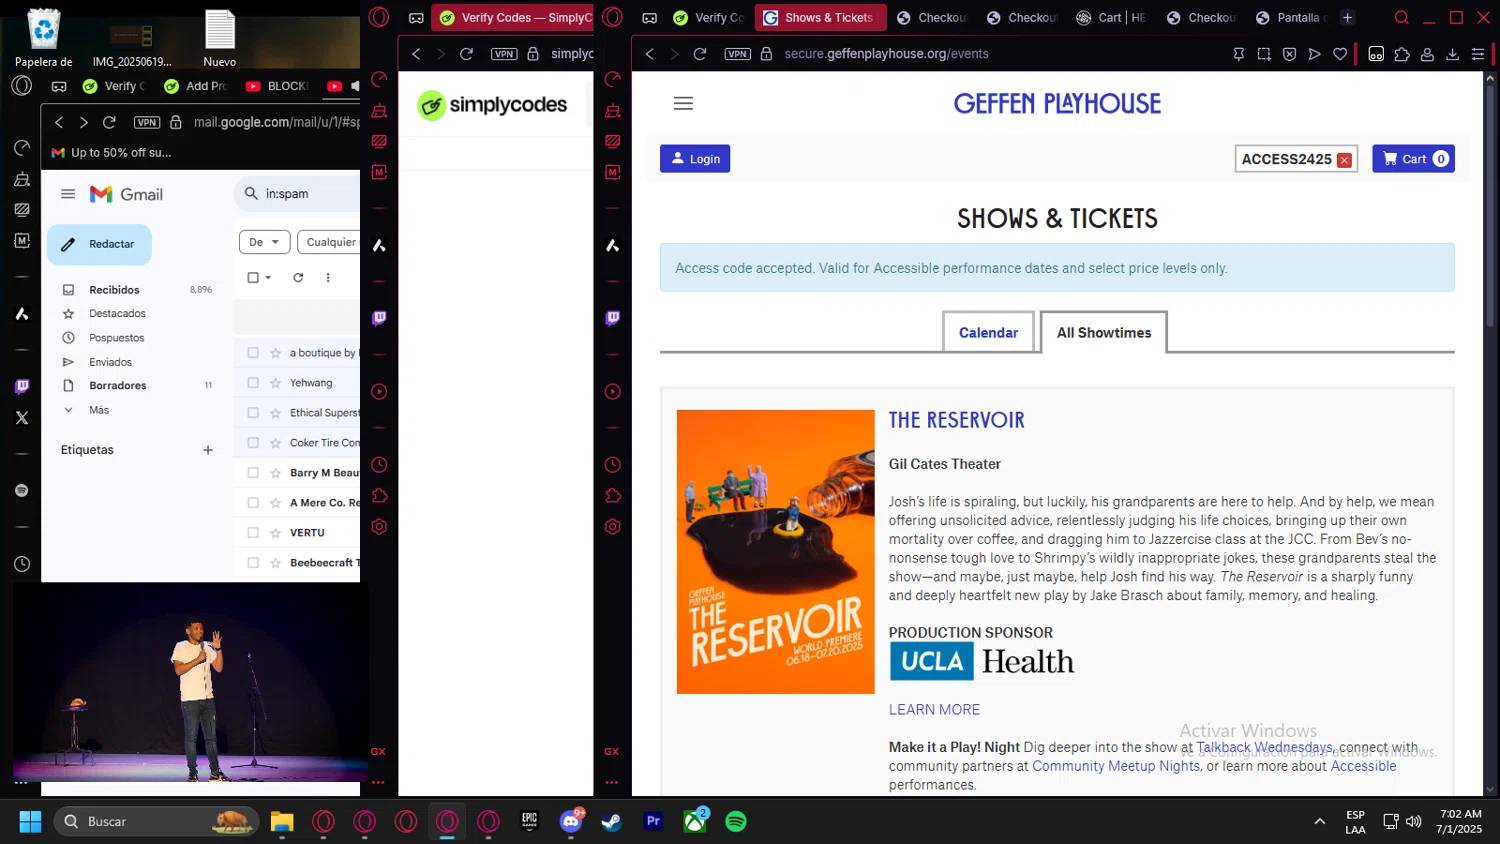Image resolution: width=1500 pixels, height=844 pixels.
Task: Open the Geffen Playhouse hamburger menu
Action: point(683,103)
